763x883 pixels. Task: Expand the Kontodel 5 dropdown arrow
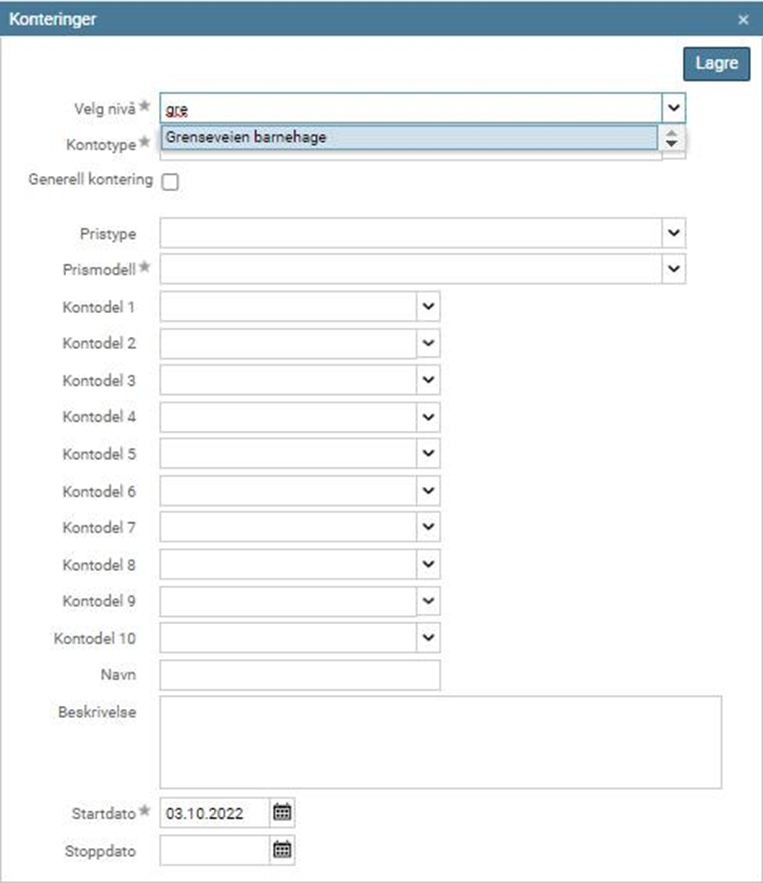coord(429,453)
